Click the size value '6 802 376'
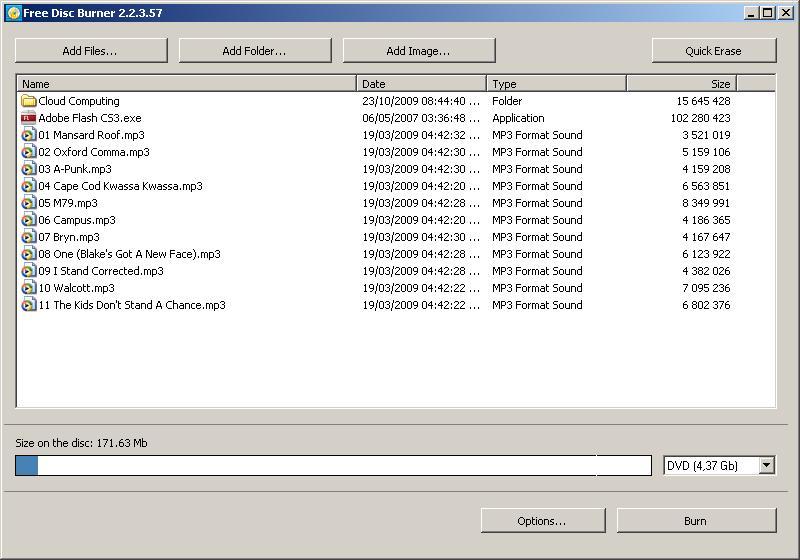This screenshot has height=560, width=800. tap(706, 305)
